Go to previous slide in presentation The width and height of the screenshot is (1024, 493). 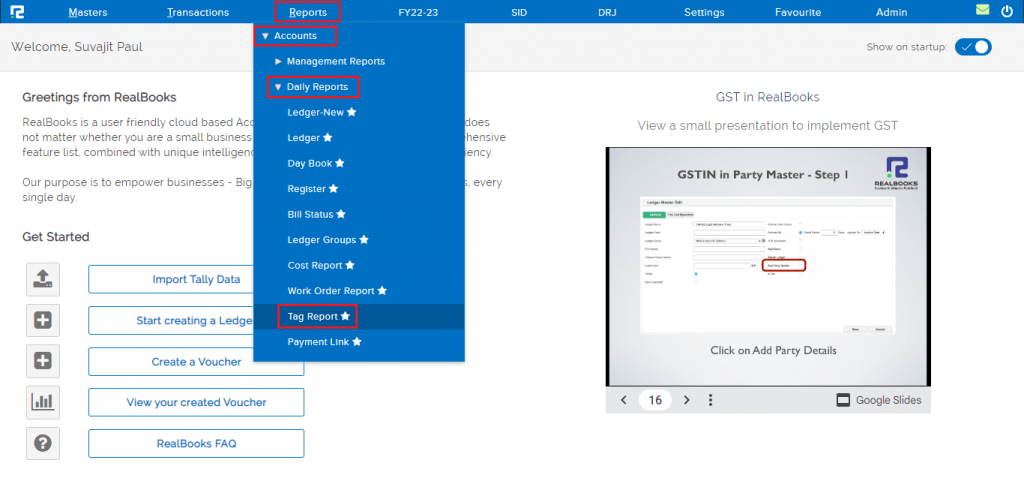tap(624, 400)
